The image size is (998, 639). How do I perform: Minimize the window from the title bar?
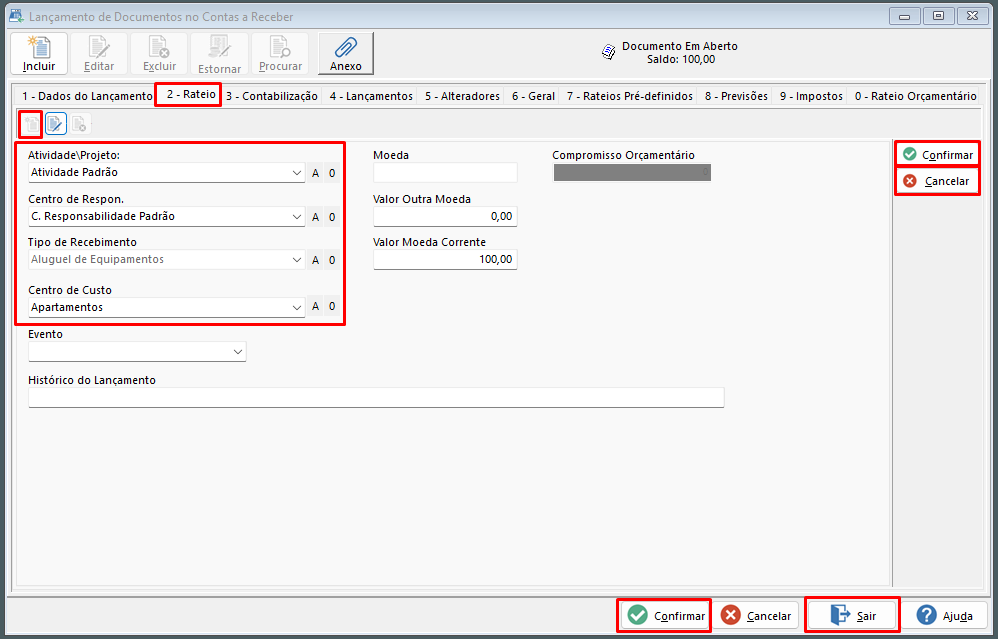click(x=904, y=16)
